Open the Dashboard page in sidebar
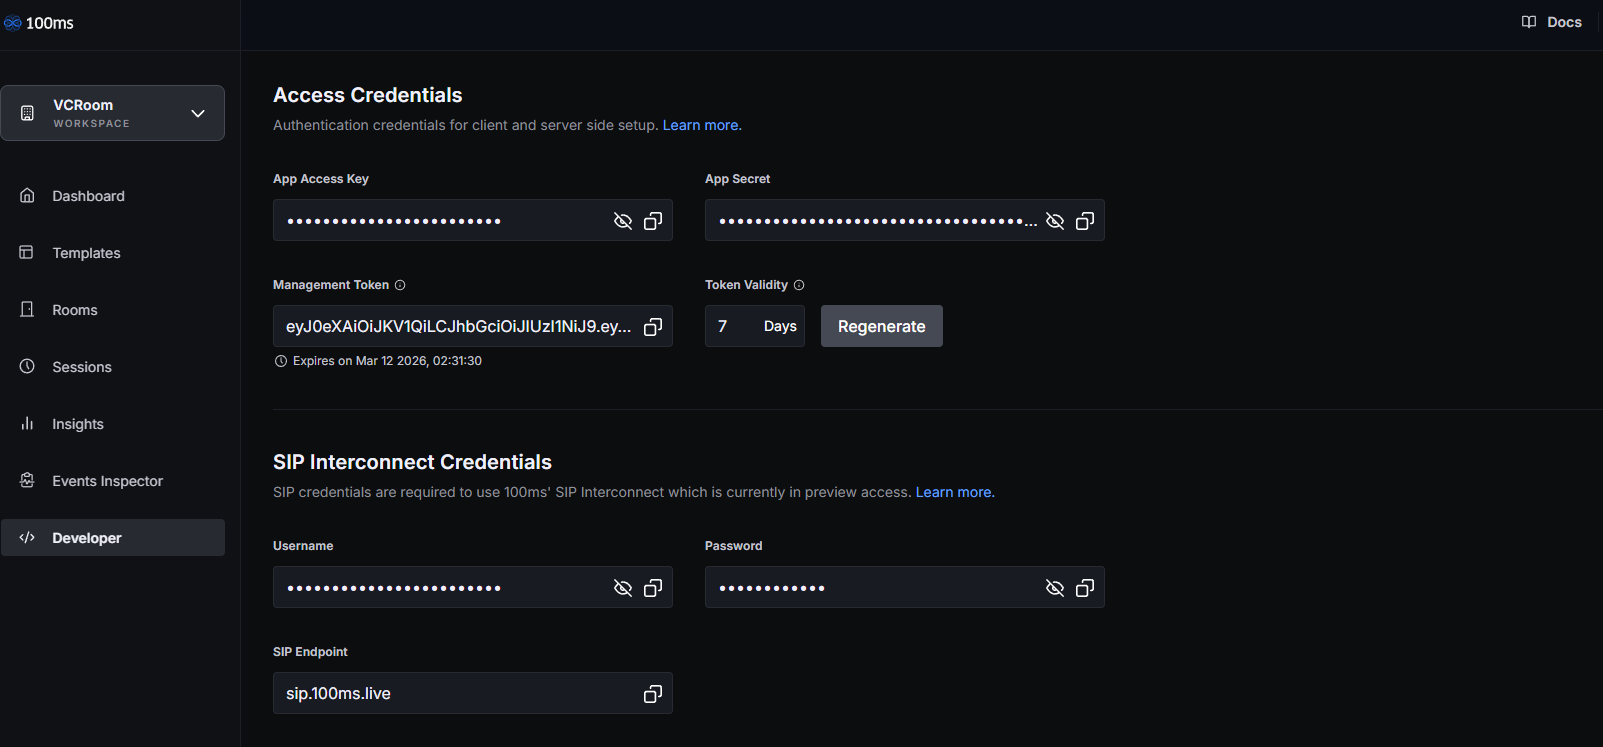This screenshot has width=1603, height=747. tap(88, 196)
